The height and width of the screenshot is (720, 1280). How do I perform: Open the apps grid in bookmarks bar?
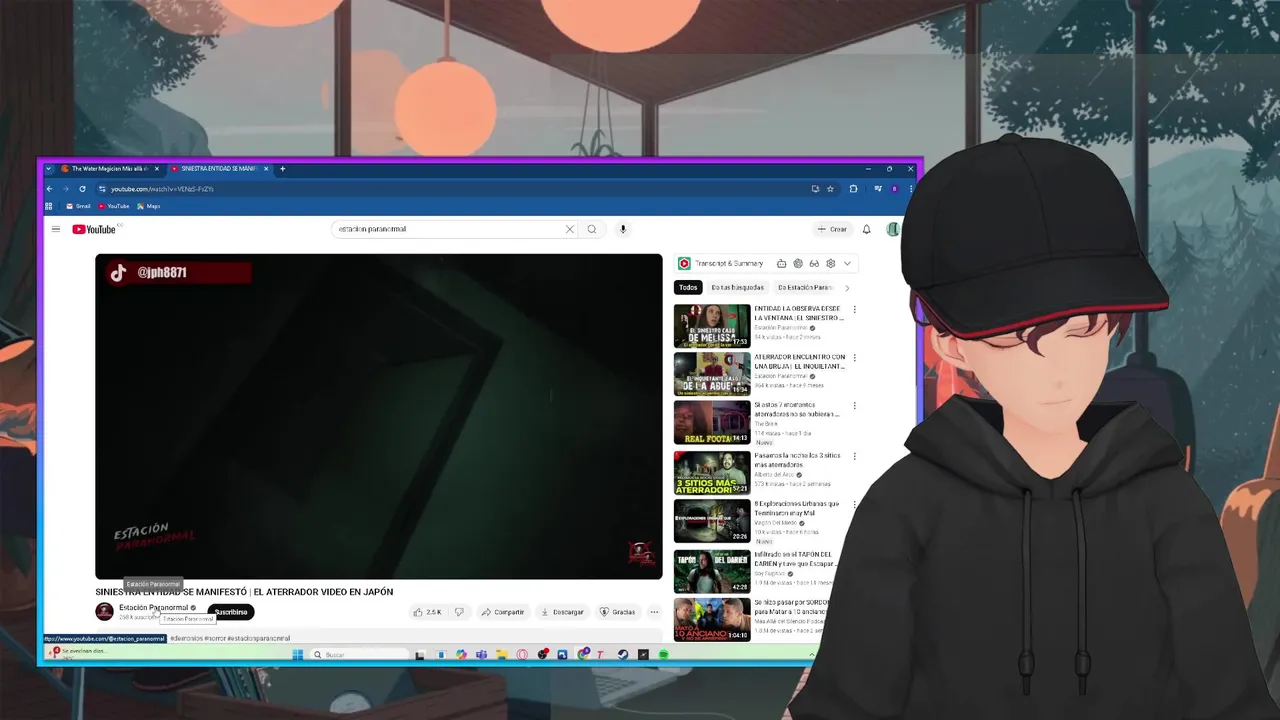[x=48, y=206]
